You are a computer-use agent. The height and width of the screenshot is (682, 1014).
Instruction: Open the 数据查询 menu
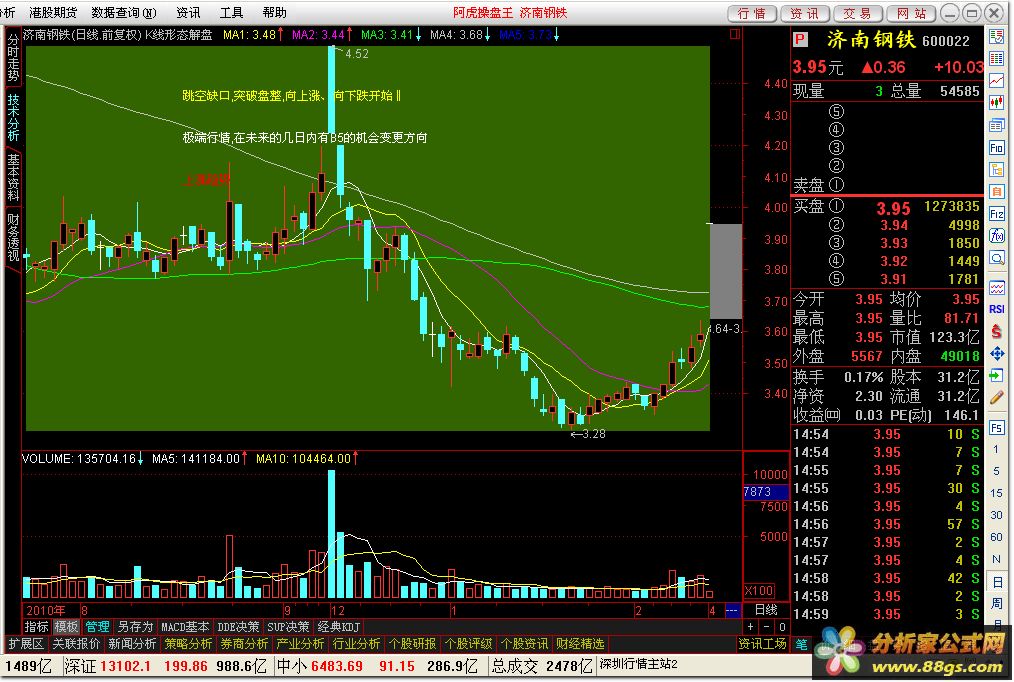point(124,12)
